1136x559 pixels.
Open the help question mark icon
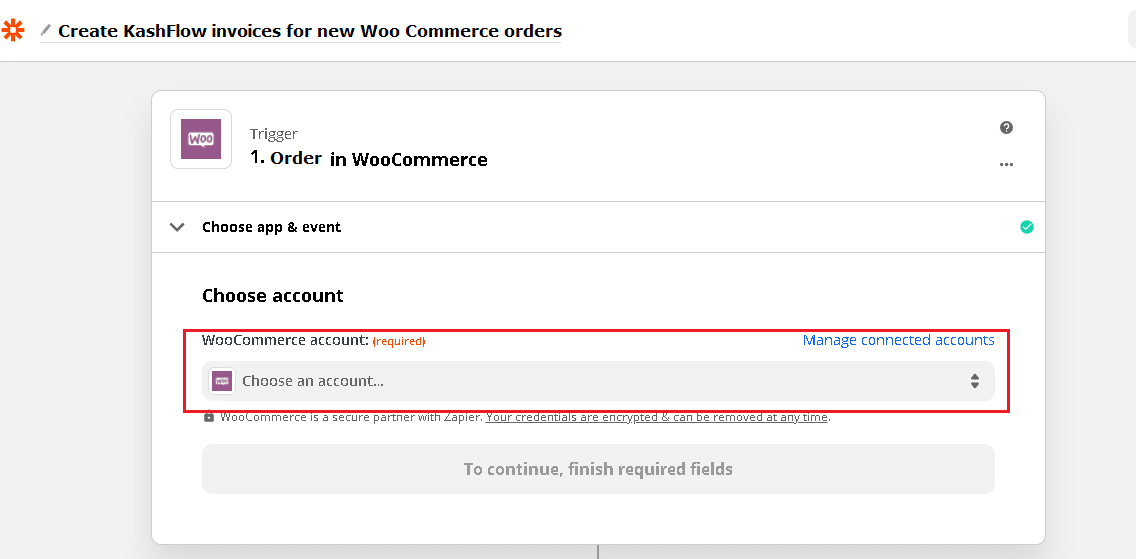[1006, 128]
